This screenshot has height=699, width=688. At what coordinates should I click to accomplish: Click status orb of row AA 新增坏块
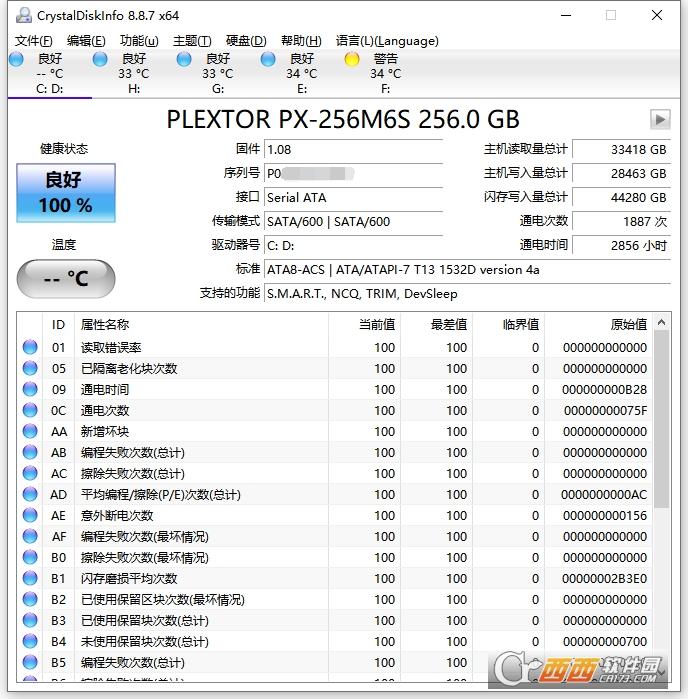[30, 431]
